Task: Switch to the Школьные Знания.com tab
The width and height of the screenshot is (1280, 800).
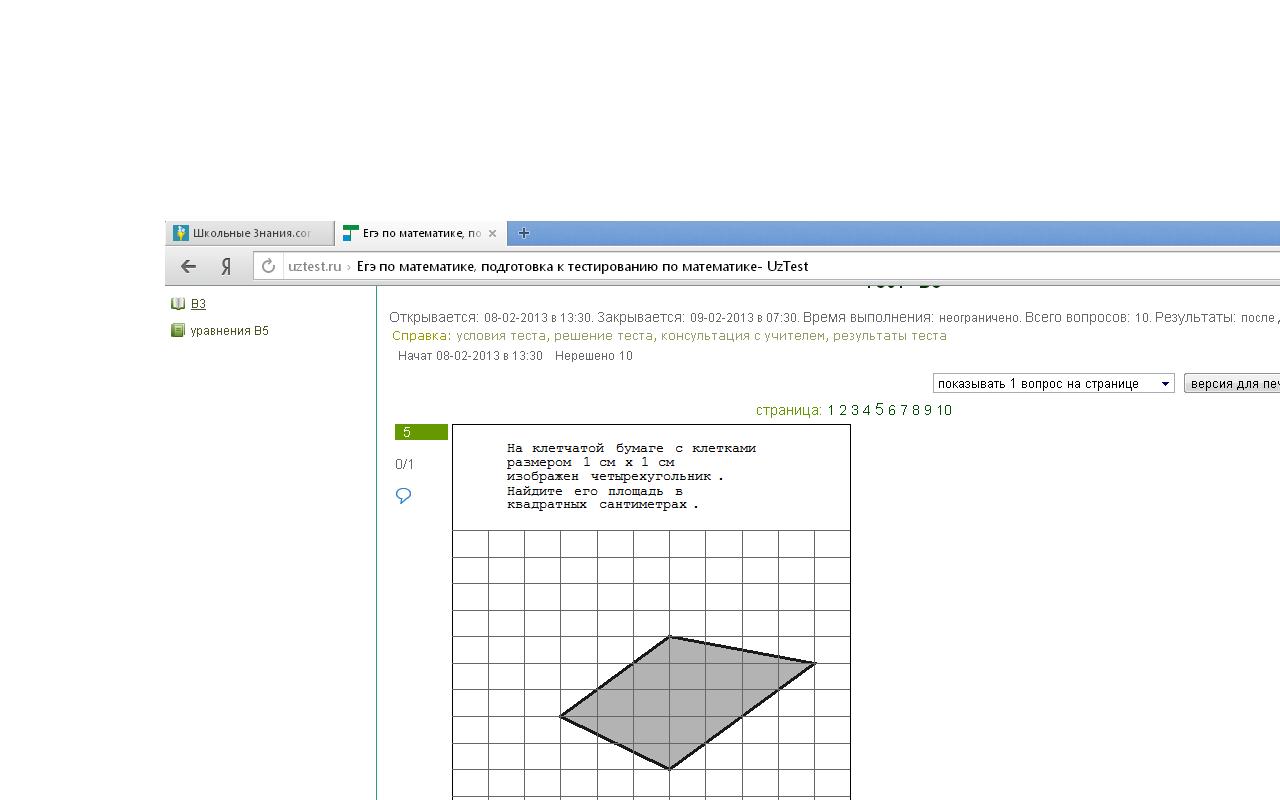Action: [x=250, y=233]
